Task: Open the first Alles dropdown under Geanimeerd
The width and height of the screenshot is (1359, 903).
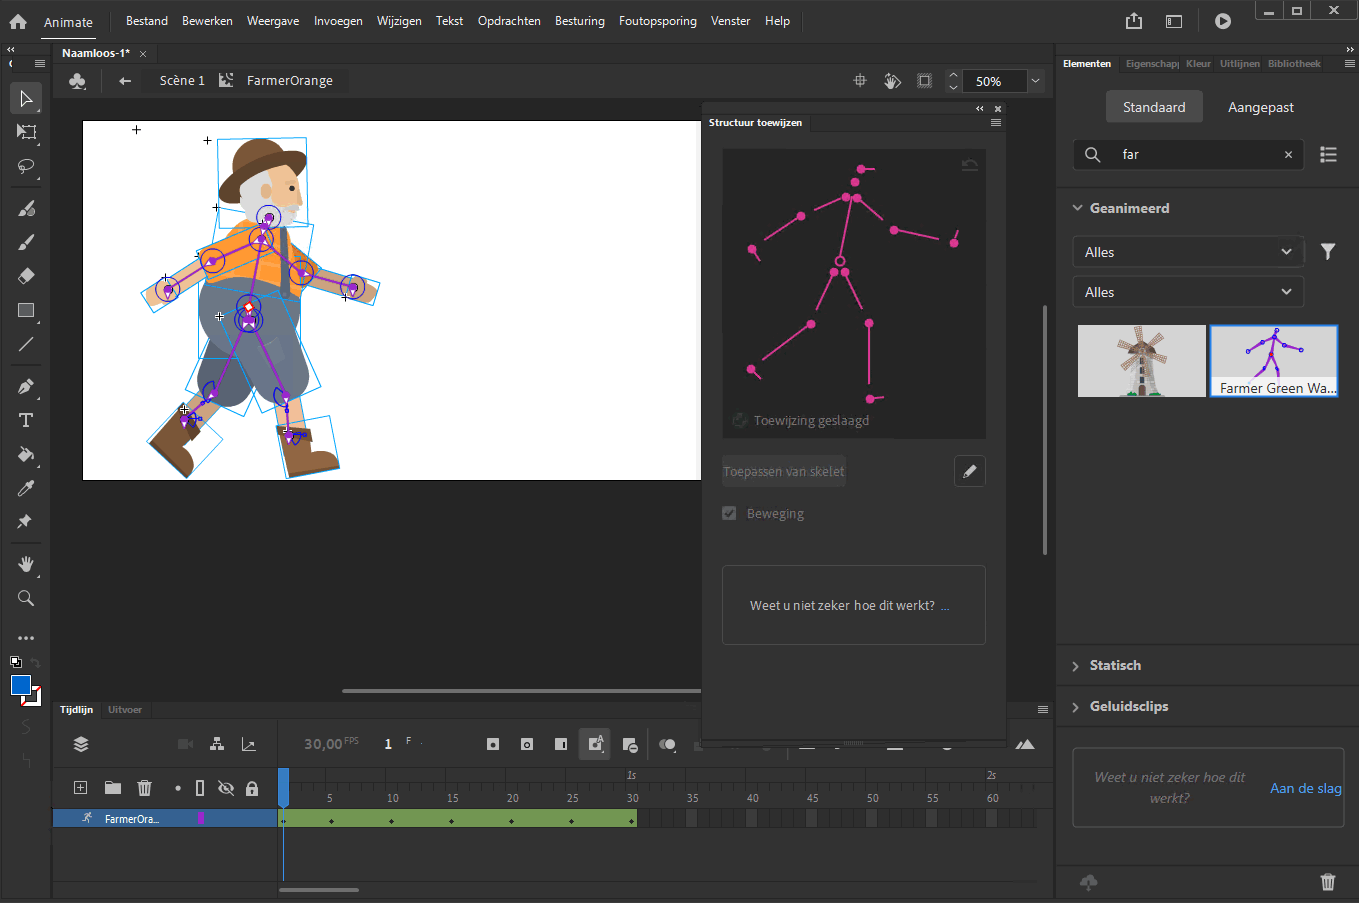Action: point(1187,252)
